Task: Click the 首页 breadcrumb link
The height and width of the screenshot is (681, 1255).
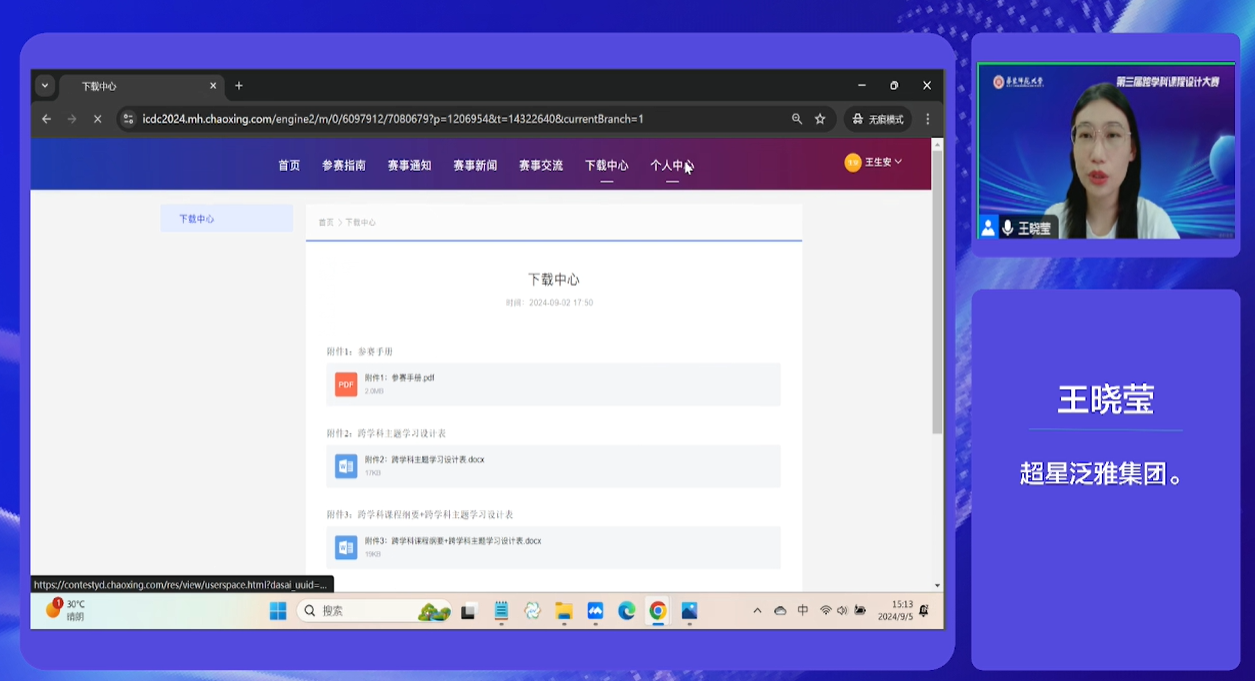Action: click(326, 222)
